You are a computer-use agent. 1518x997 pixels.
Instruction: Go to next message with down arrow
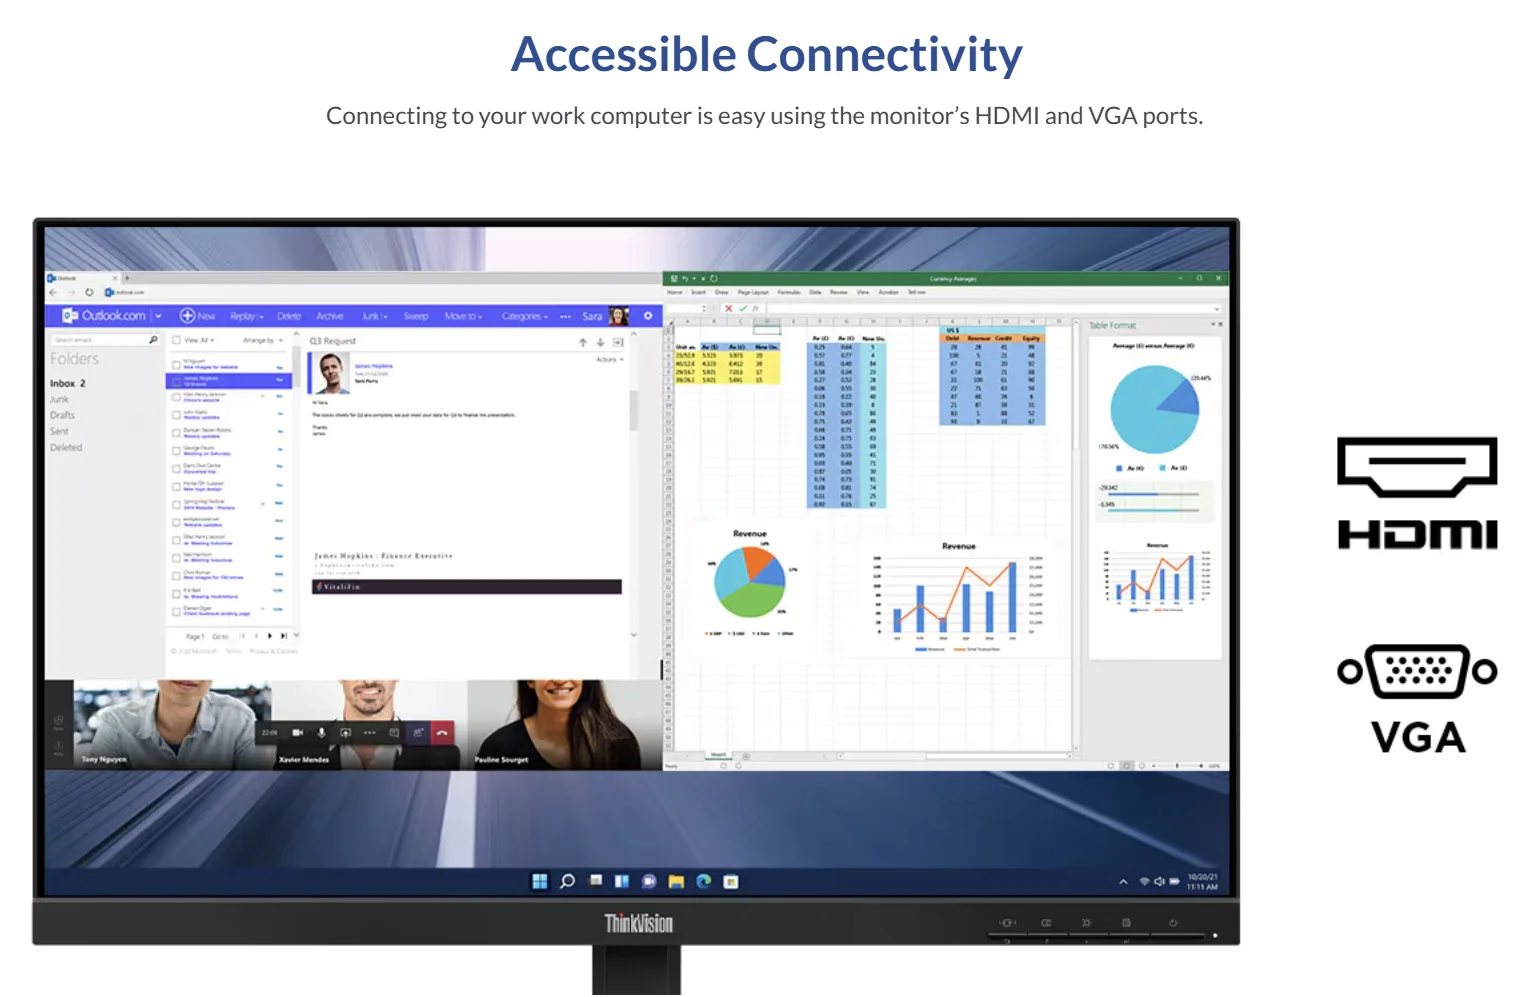click(x=600, y=342)
